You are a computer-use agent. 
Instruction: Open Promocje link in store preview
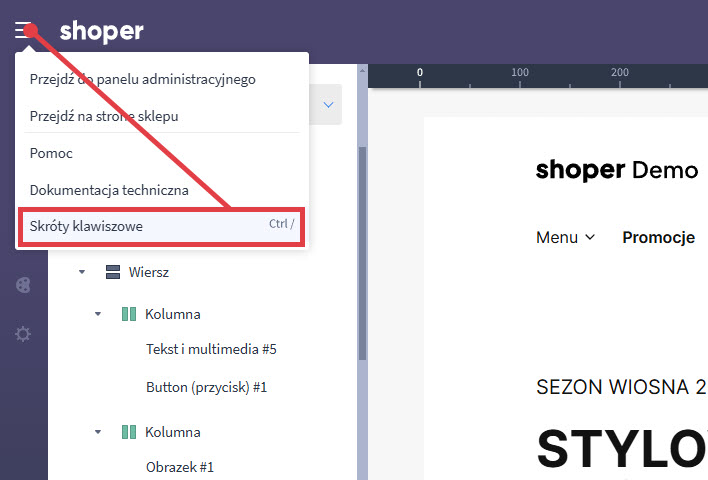pyautogui.click(x=658, y=238)
